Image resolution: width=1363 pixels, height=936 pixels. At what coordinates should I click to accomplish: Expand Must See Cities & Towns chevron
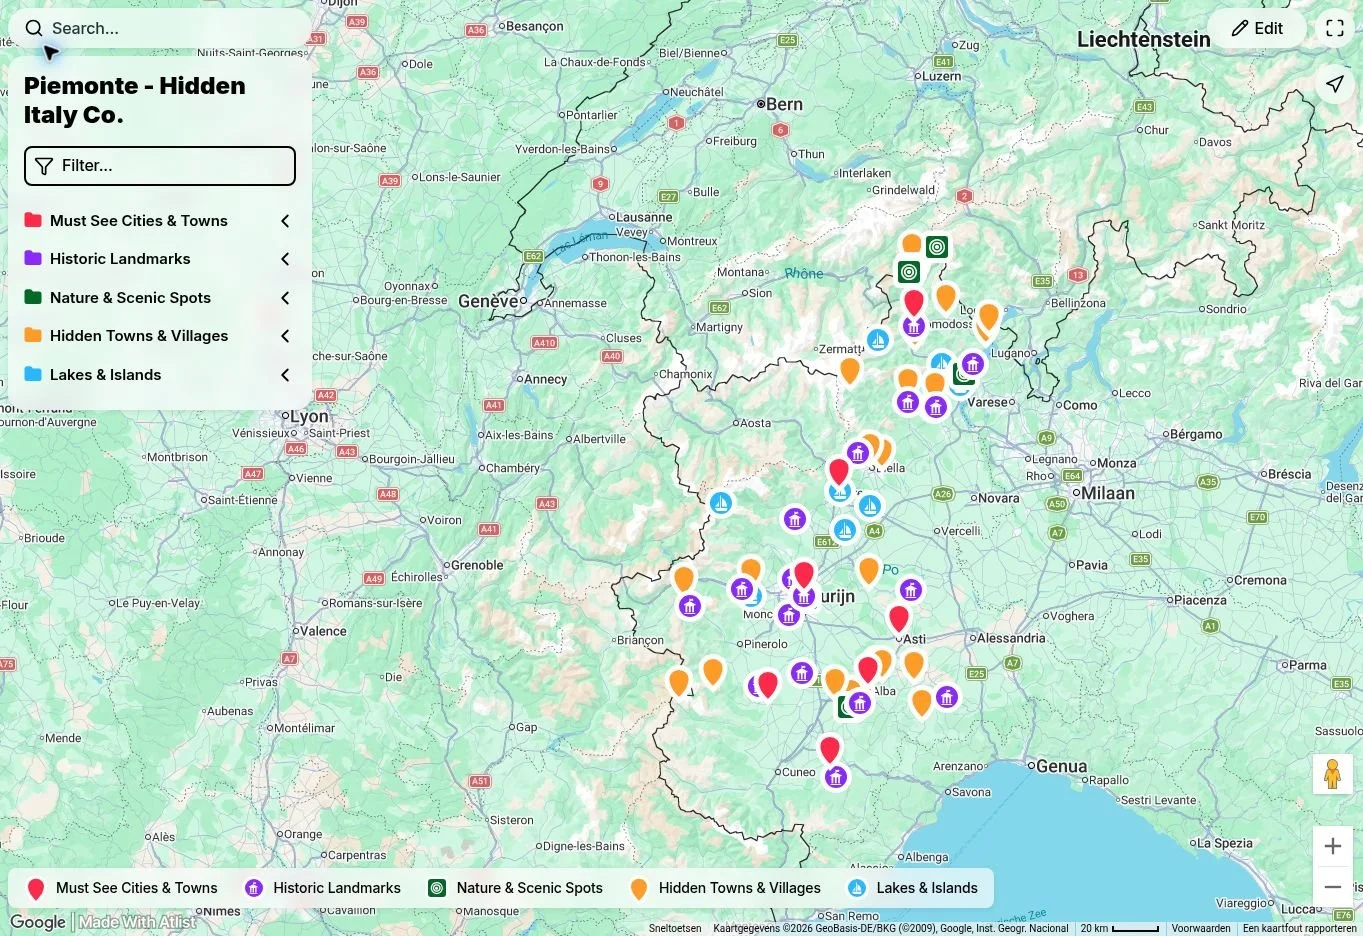[285, 221]
